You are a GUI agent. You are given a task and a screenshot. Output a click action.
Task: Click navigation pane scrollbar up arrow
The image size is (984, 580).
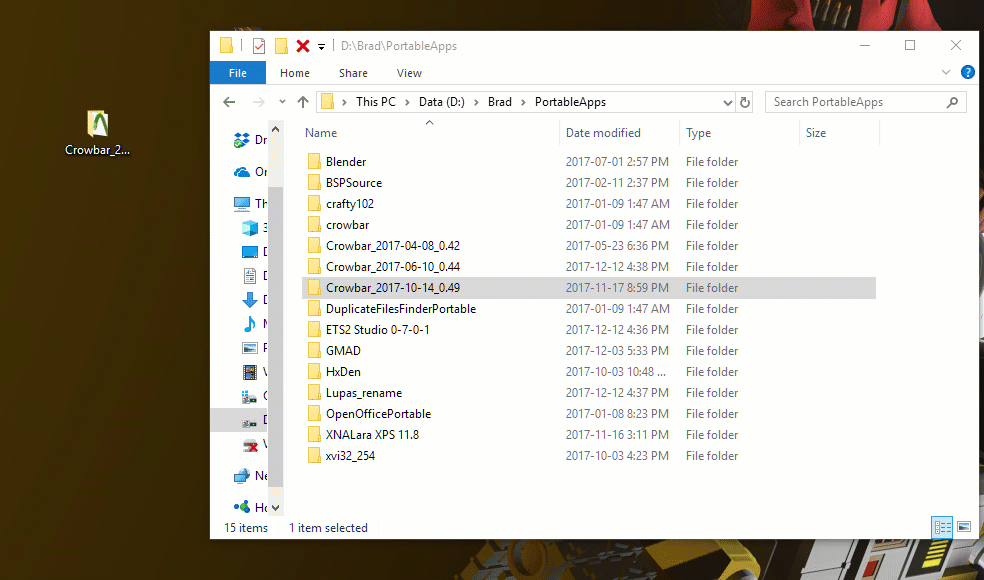click(x=275, y=129)
